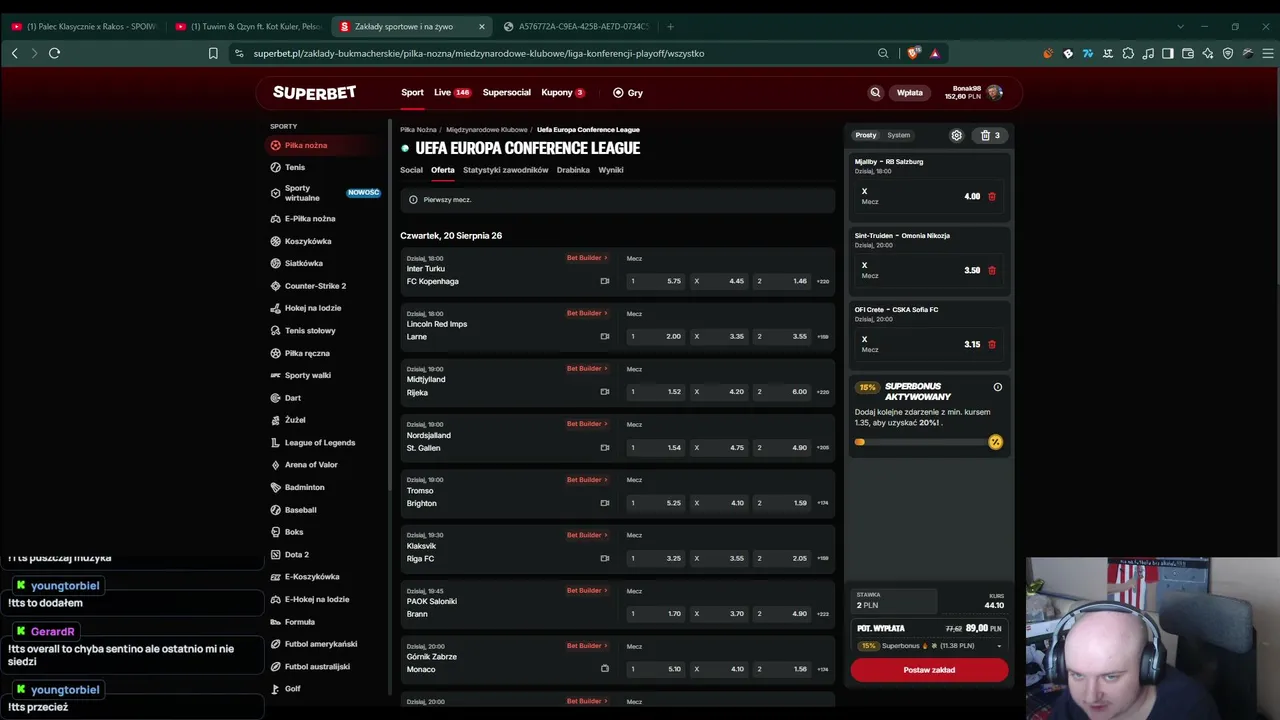Open Tenis in sports sidebar

click(295, 167)
